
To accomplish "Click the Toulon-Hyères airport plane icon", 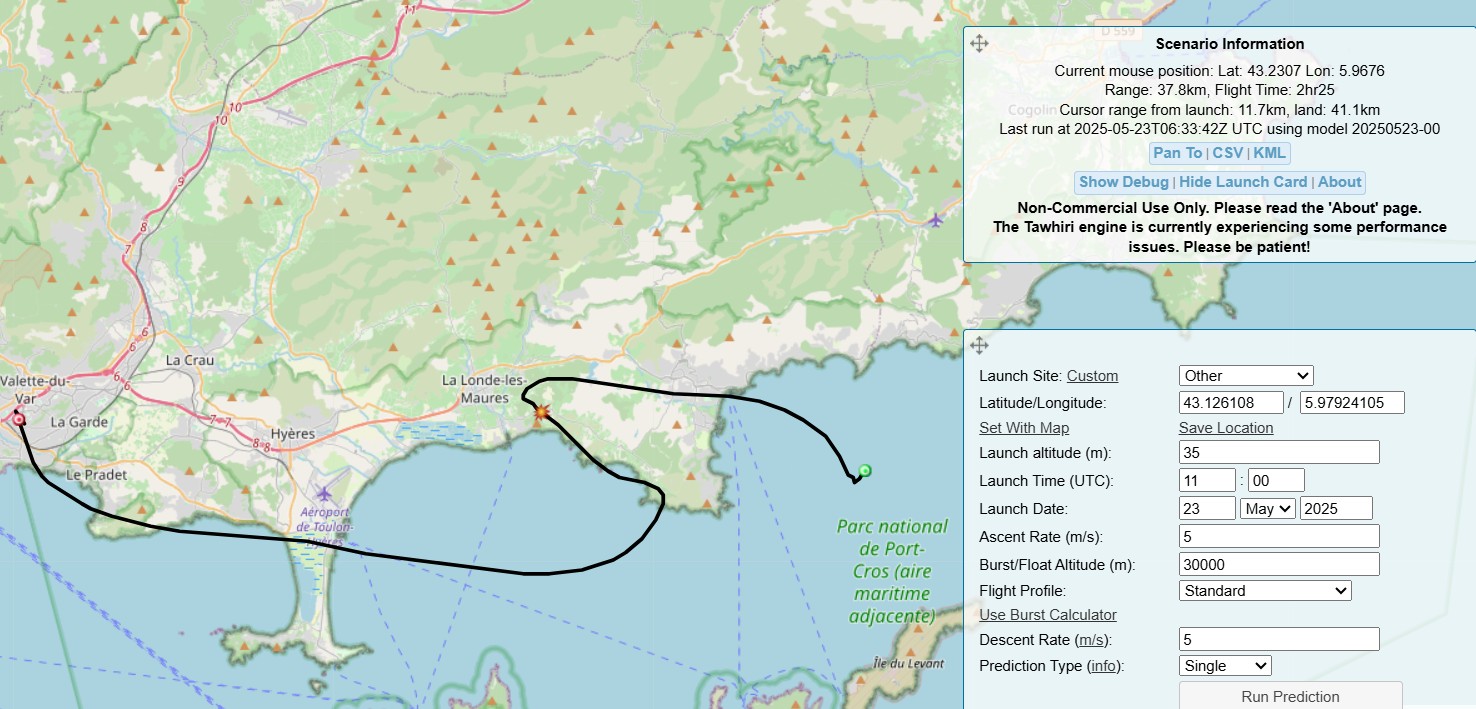I will click(x=324, y=493).
